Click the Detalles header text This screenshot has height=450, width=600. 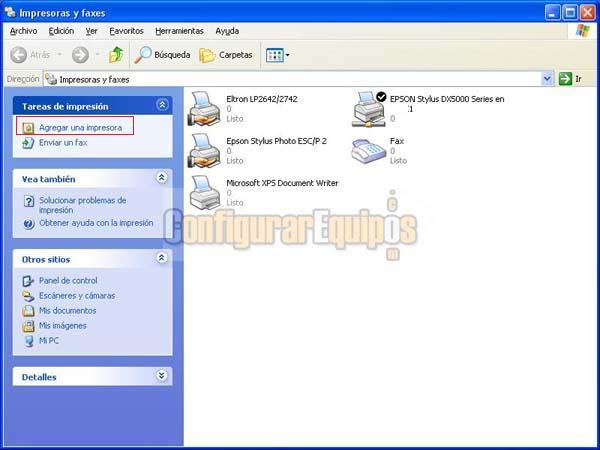tap(39, 377)
